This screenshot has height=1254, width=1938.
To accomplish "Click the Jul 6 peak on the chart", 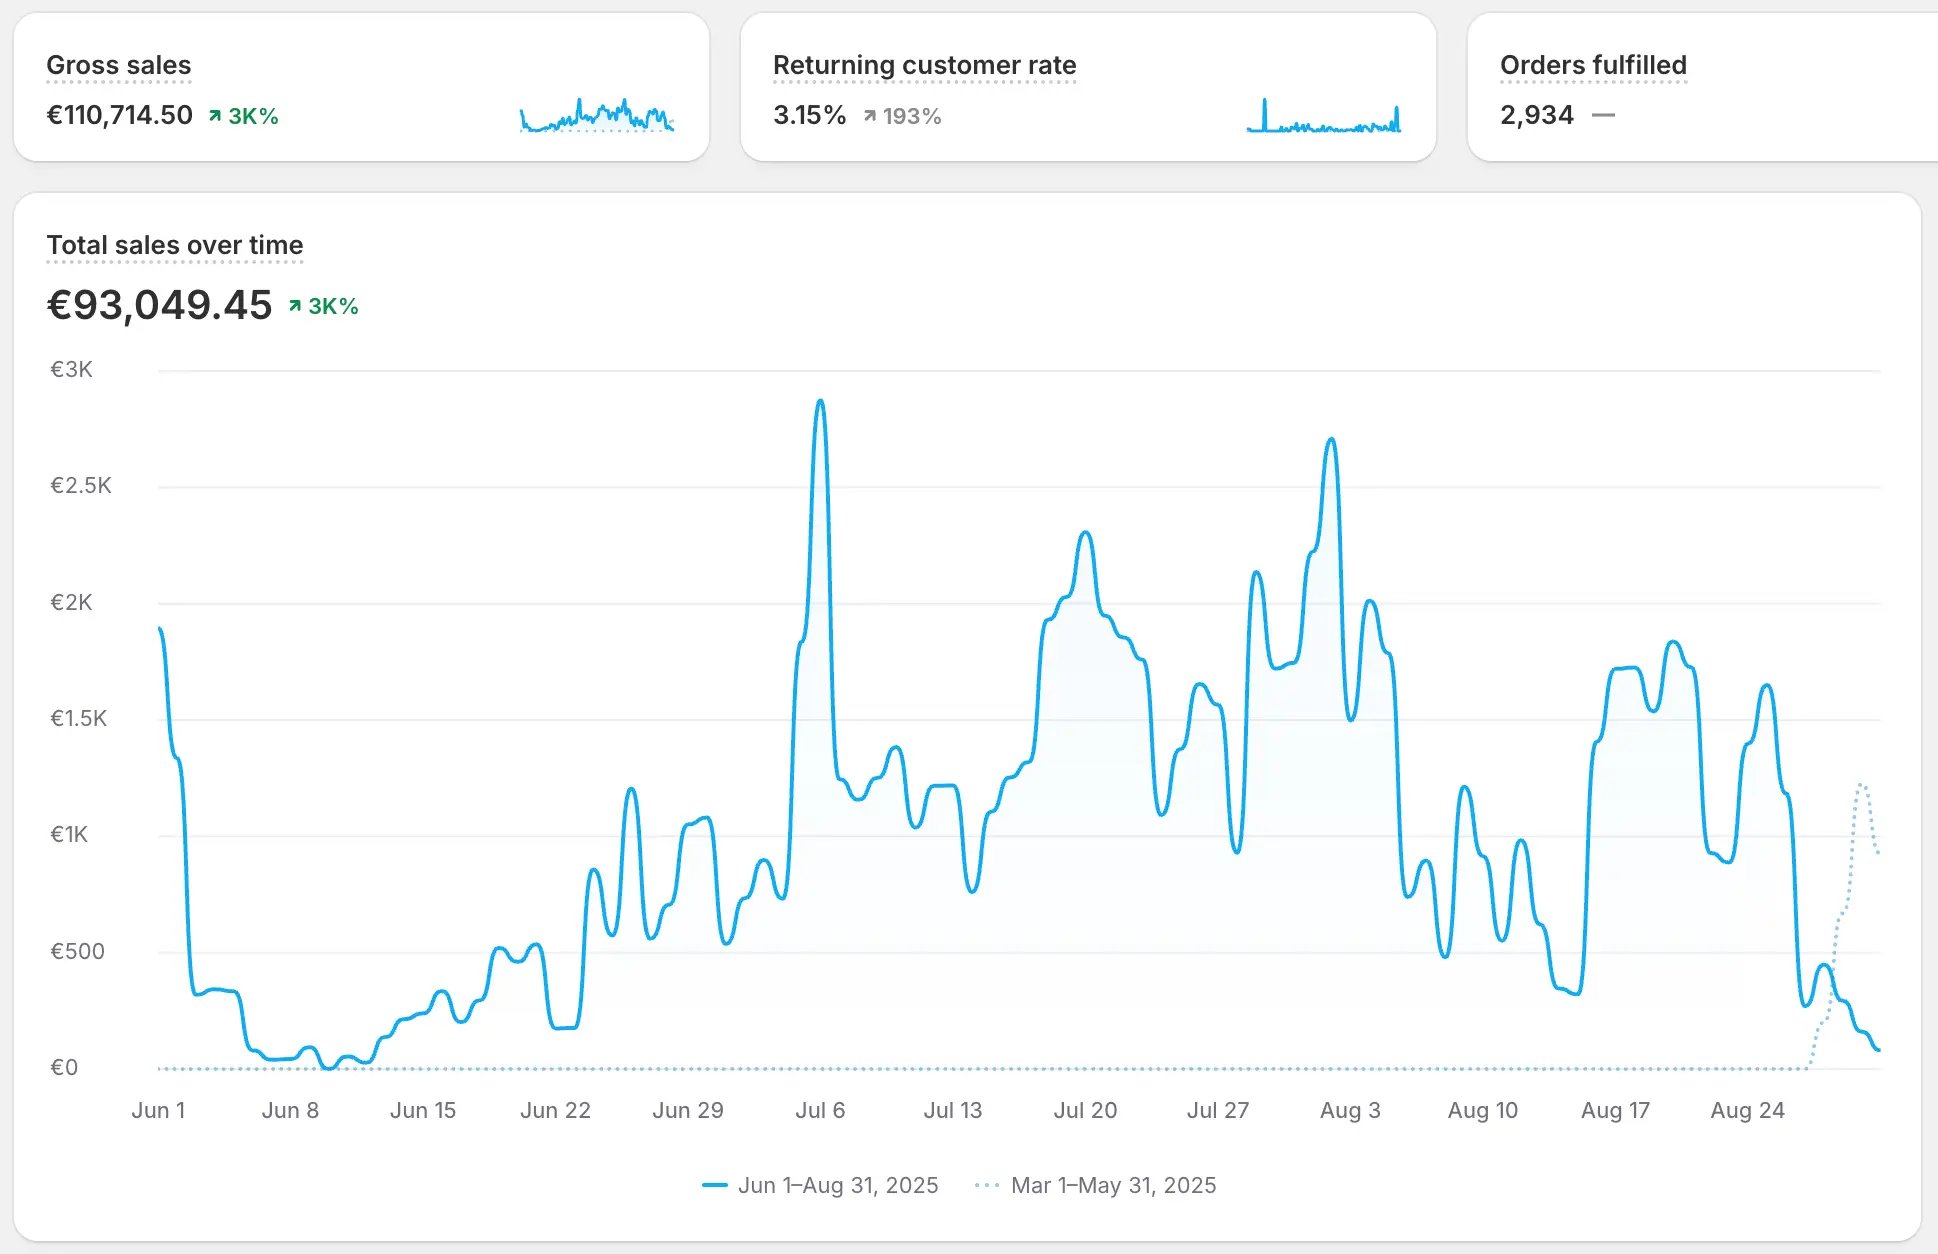I will point(821,402).
